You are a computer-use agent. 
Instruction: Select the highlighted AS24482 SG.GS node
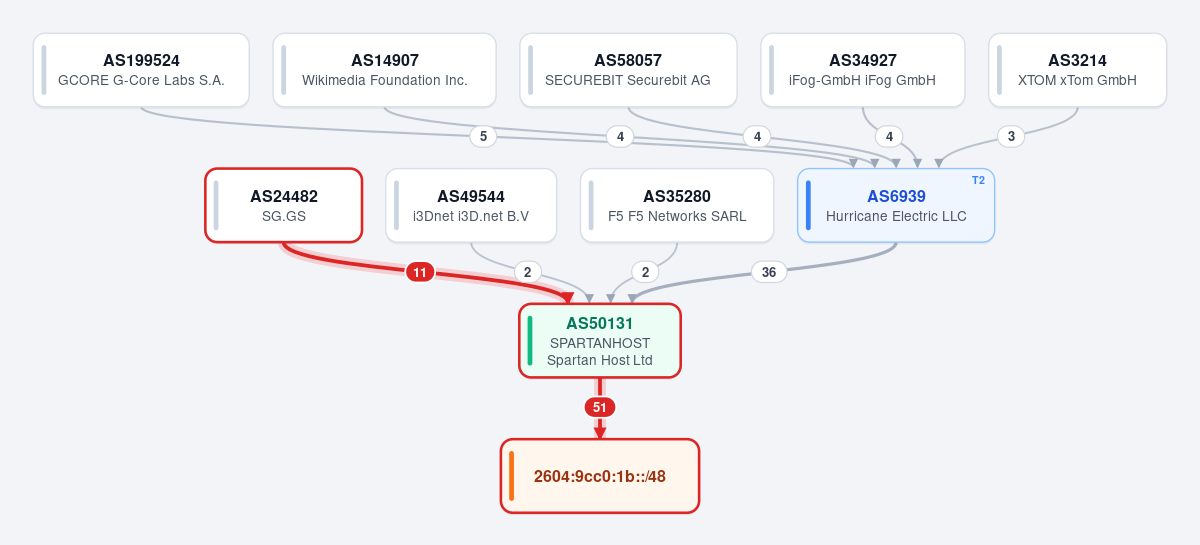(x=284, y=205)
